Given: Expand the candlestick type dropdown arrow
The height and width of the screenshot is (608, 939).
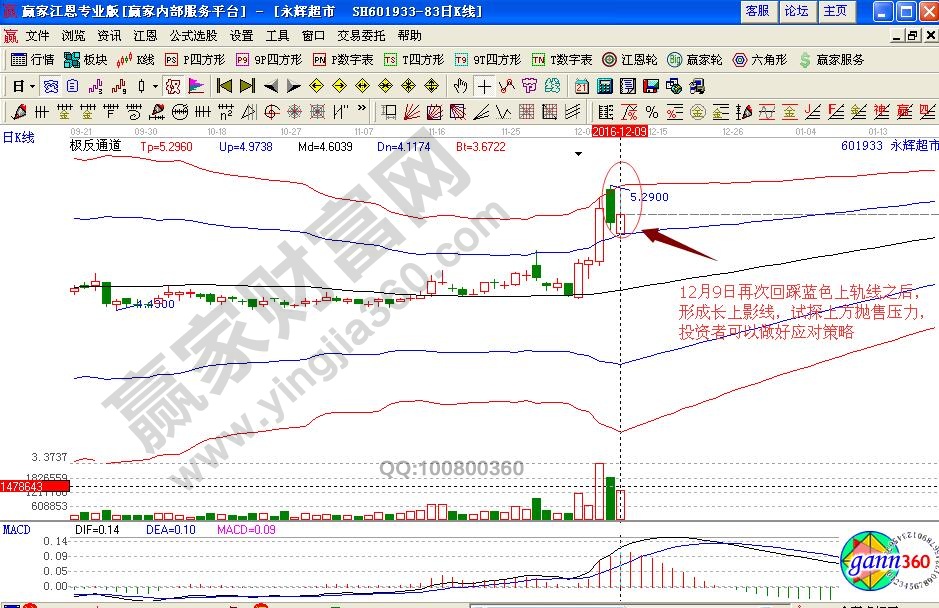Looking at the screenshot, I should (155, 86).
